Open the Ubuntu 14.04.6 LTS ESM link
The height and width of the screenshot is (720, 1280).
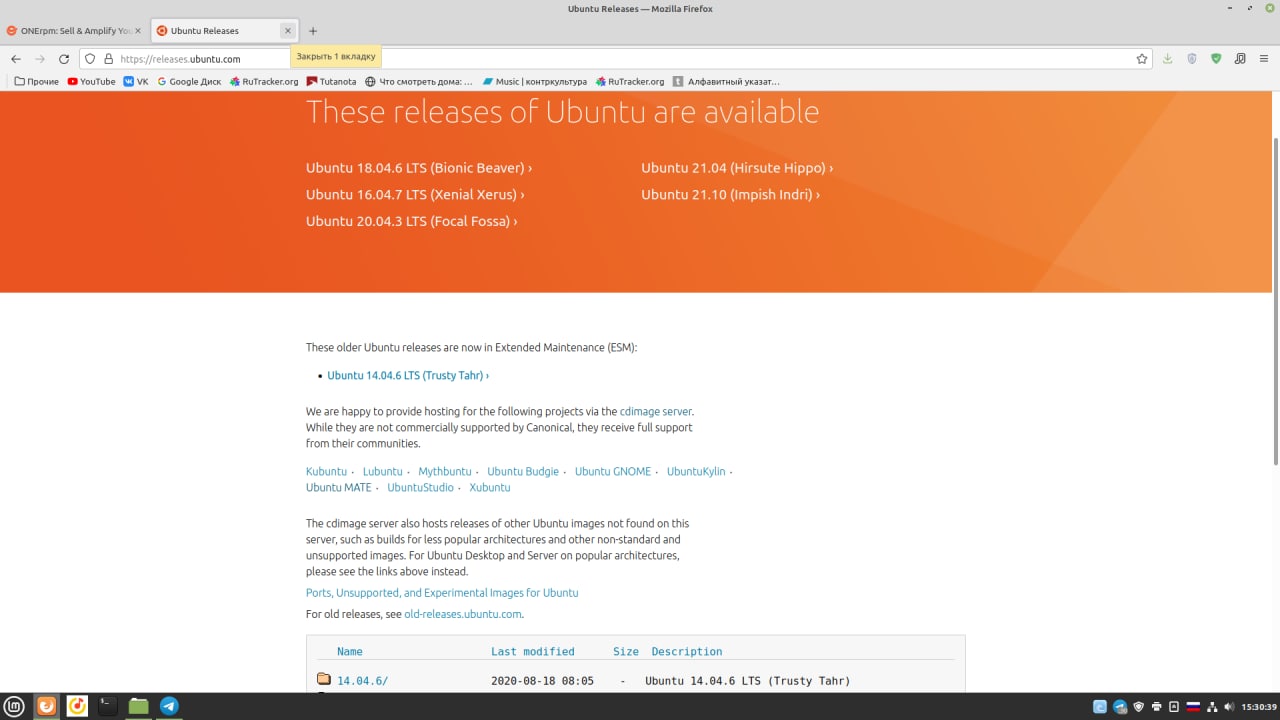[408, 376]
